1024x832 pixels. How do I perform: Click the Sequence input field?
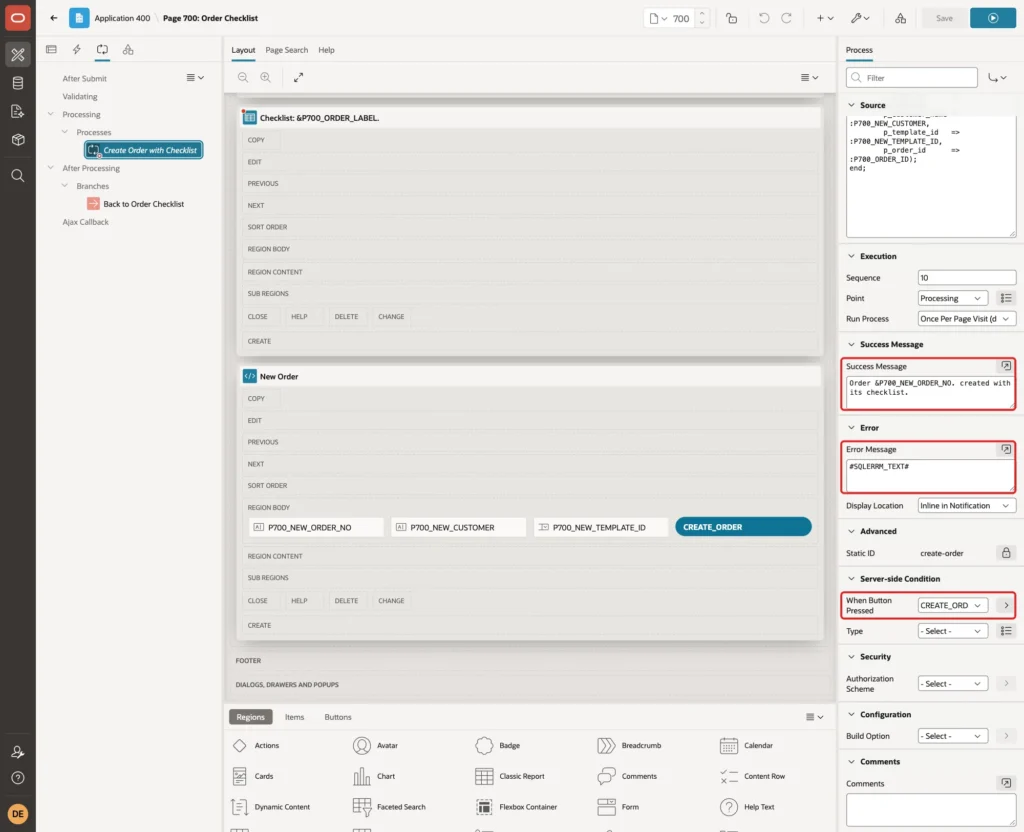(x=967, y=278)
